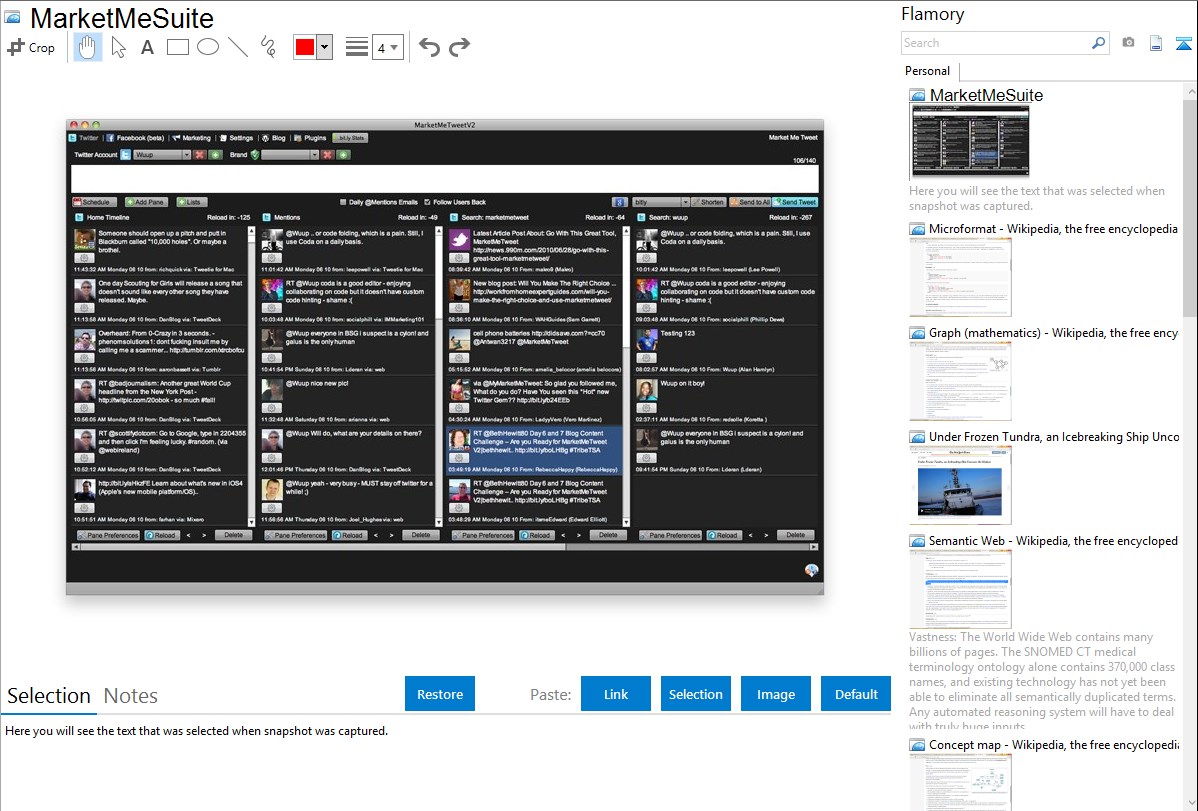This screenshot has height=811, width=1198.
Task: Click the Restore button
Action: point(440,694)
